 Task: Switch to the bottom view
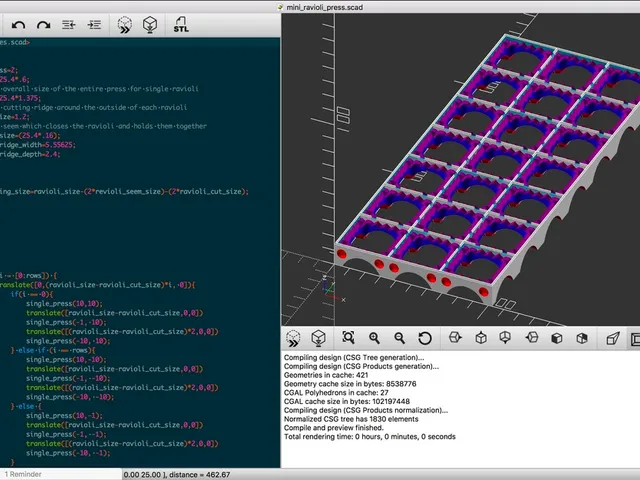pyautogui.click(x=505, y=338)
